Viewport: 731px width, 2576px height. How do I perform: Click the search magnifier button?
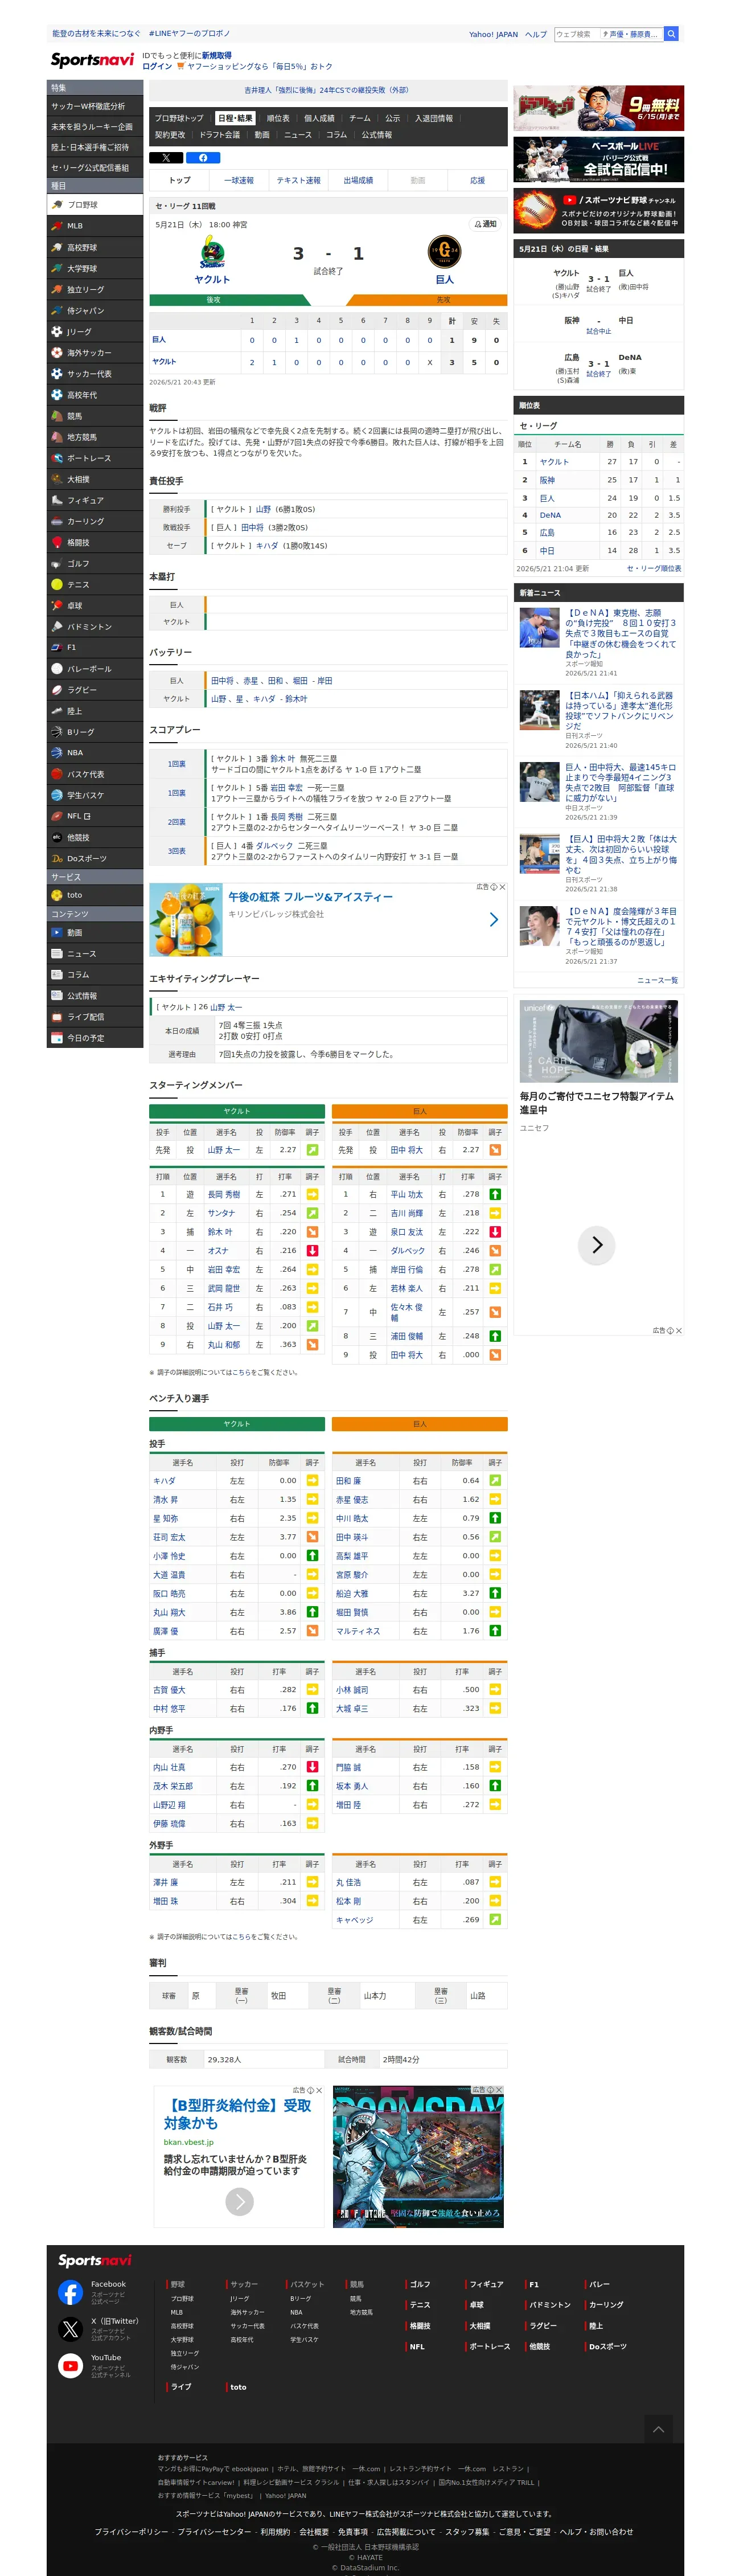click(x=672, y=34)
